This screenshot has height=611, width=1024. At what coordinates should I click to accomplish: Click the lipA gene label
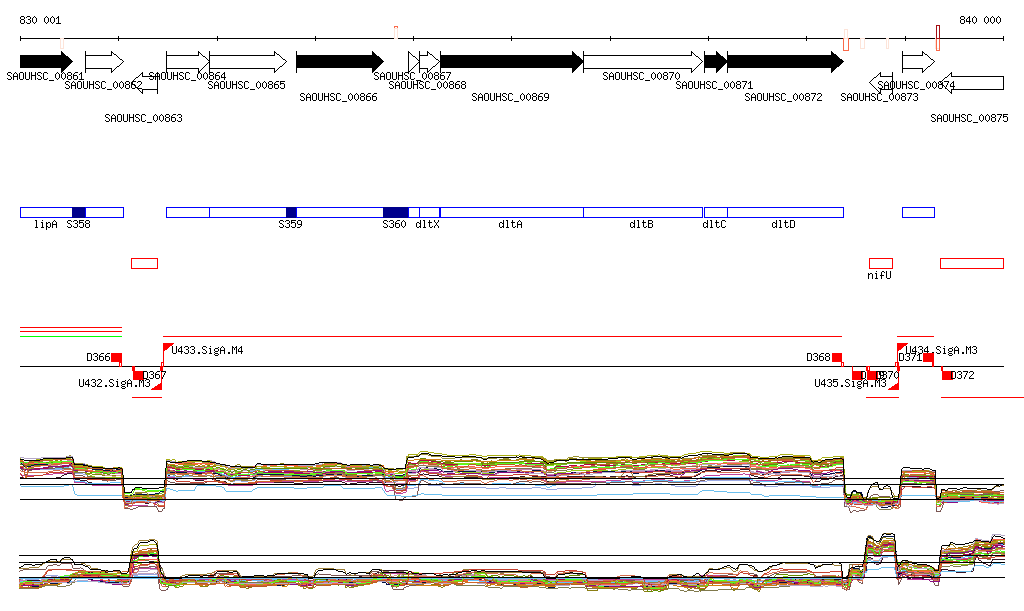point(45,225)
